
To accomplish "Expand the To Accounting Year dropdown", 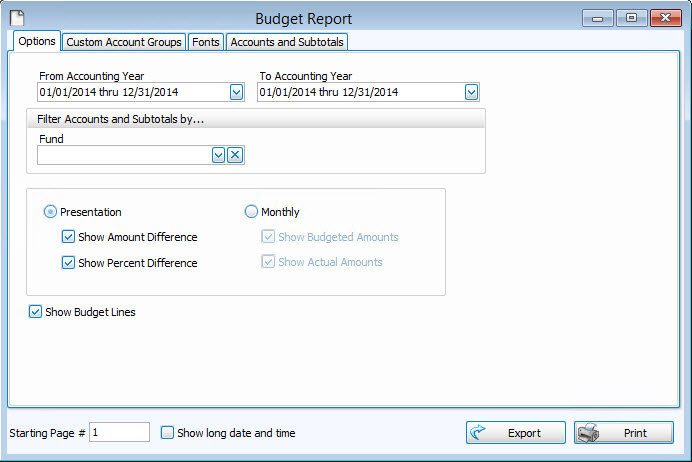I will 471,92.
